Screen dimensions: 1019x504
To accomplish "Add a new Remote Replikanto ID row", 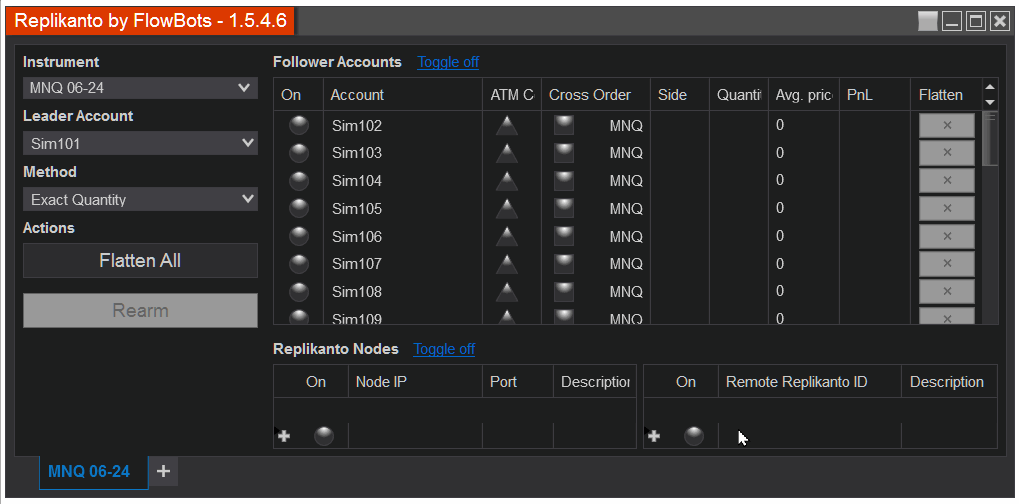I will [x=654, y=436].
